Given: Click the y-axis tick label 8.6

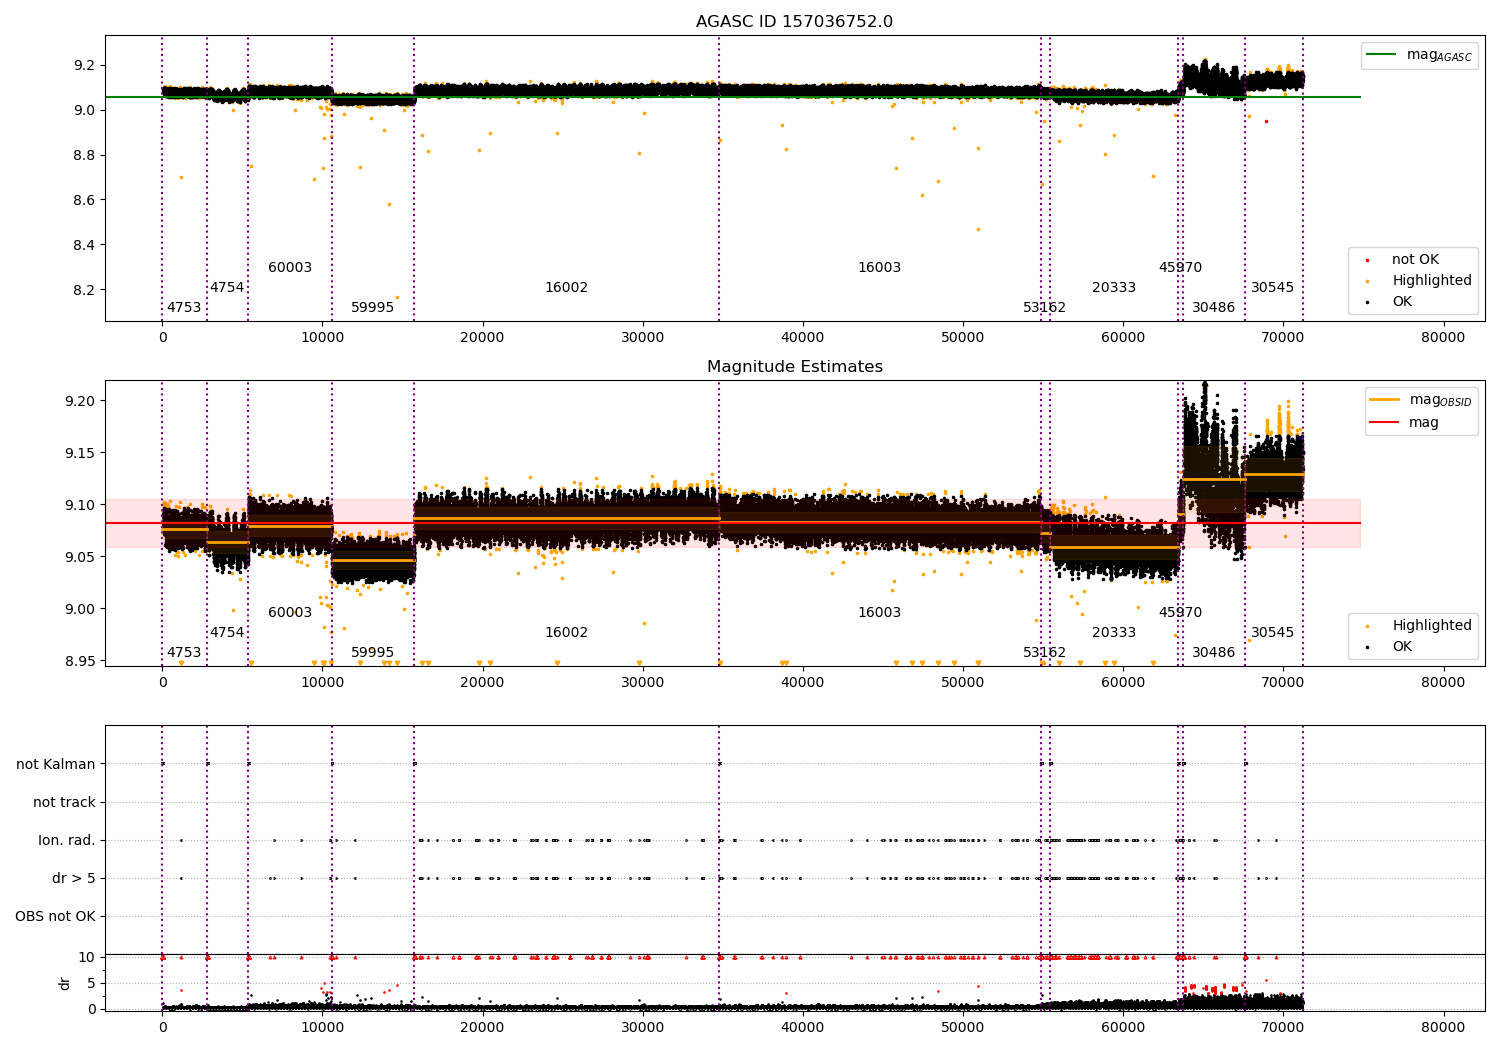Looking at the screenshot, I should pos(84,200).
